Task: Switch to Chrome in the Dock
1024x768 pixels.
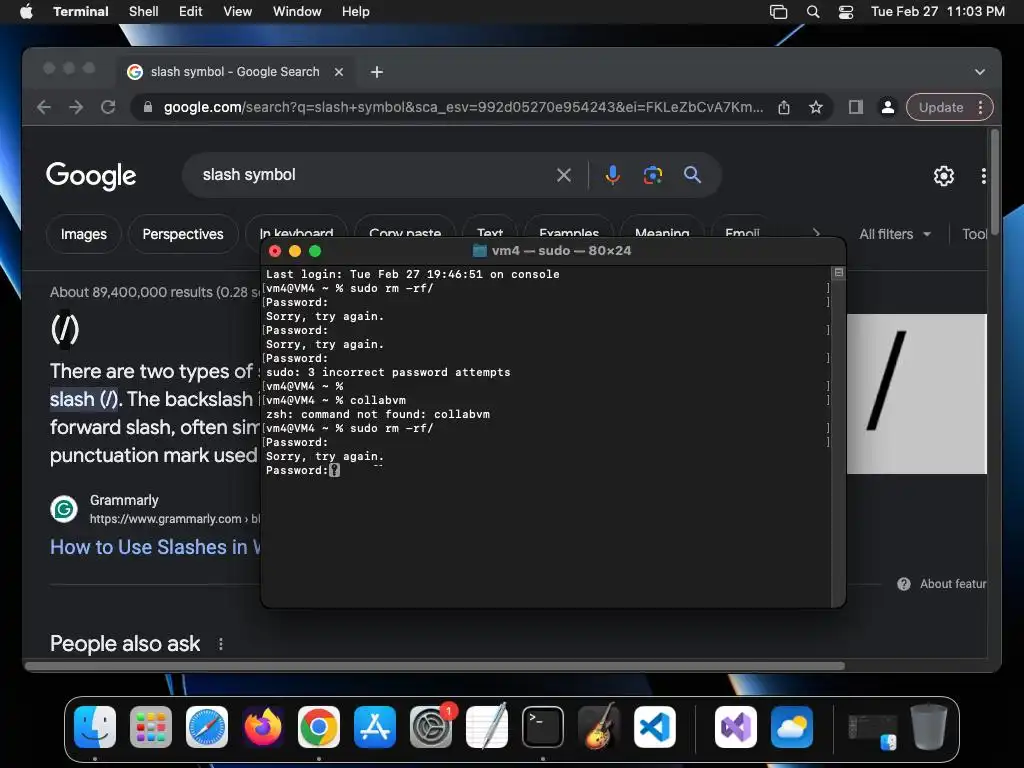Action: pos(319,727)
